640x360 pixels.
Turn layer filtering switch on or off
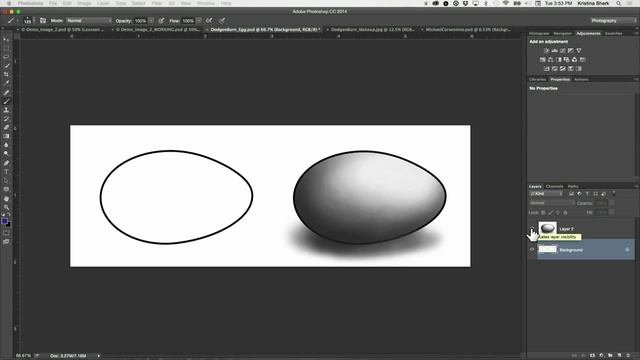[x=613, y=193]
